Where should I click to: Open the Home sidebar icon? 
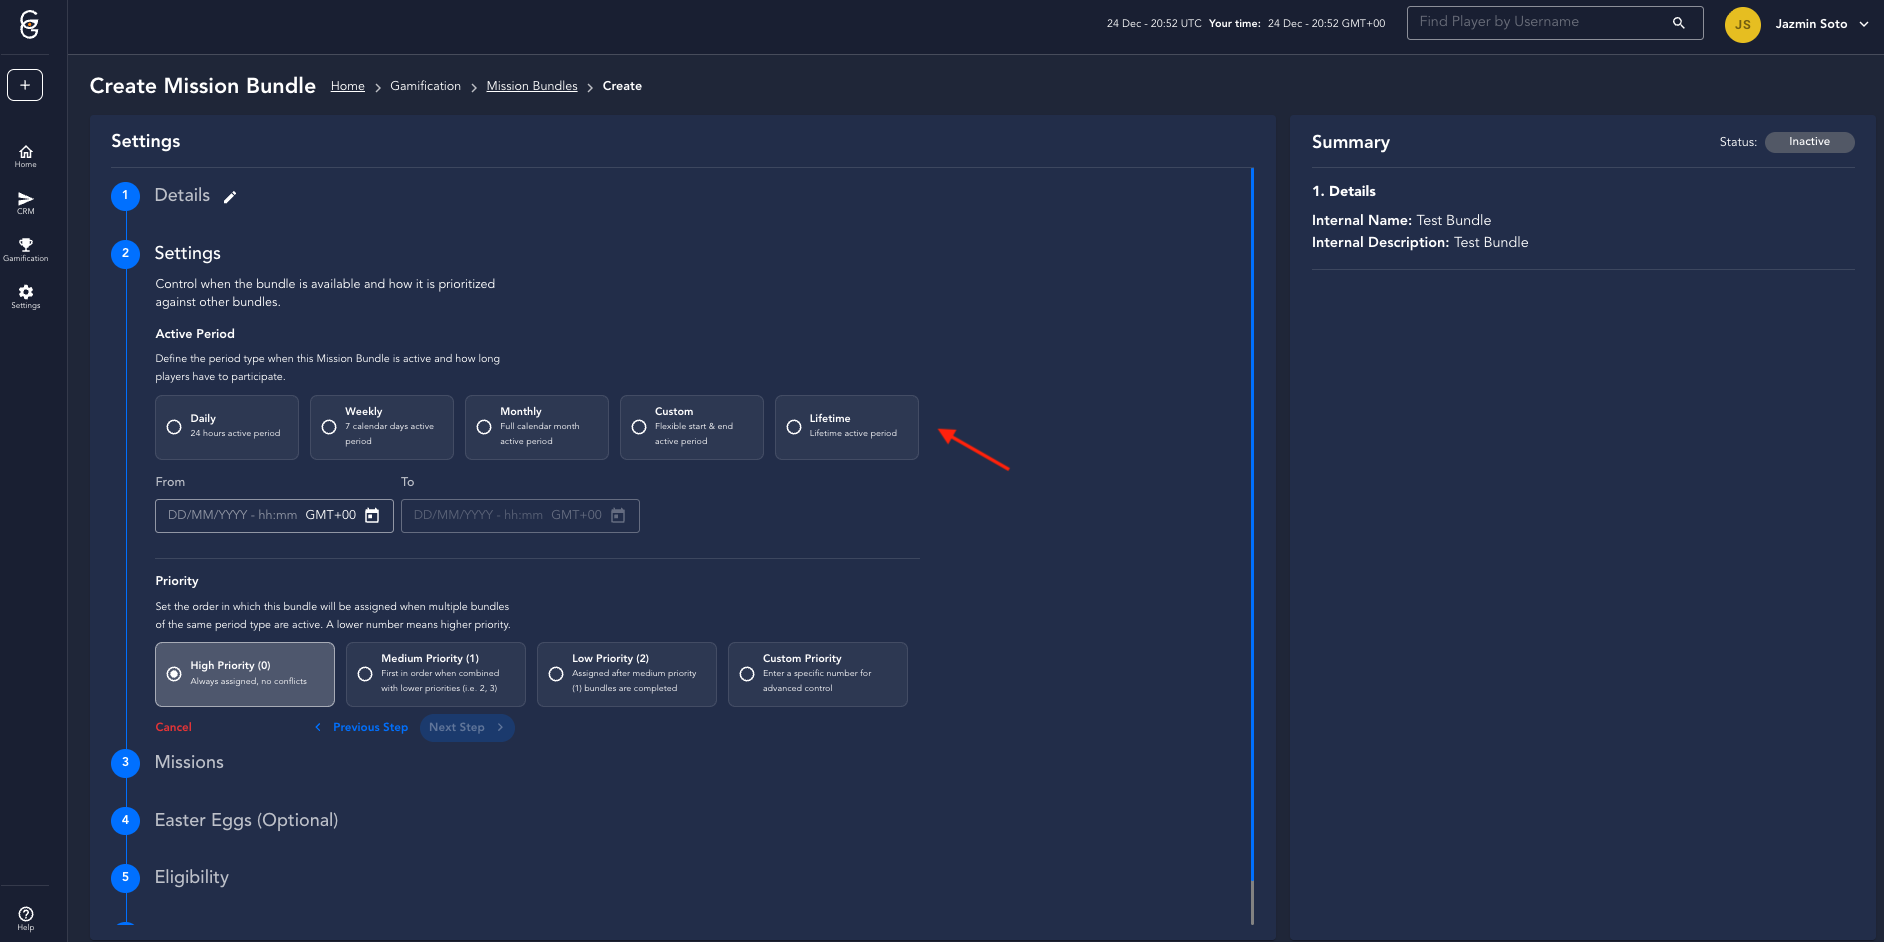point(25,156)
